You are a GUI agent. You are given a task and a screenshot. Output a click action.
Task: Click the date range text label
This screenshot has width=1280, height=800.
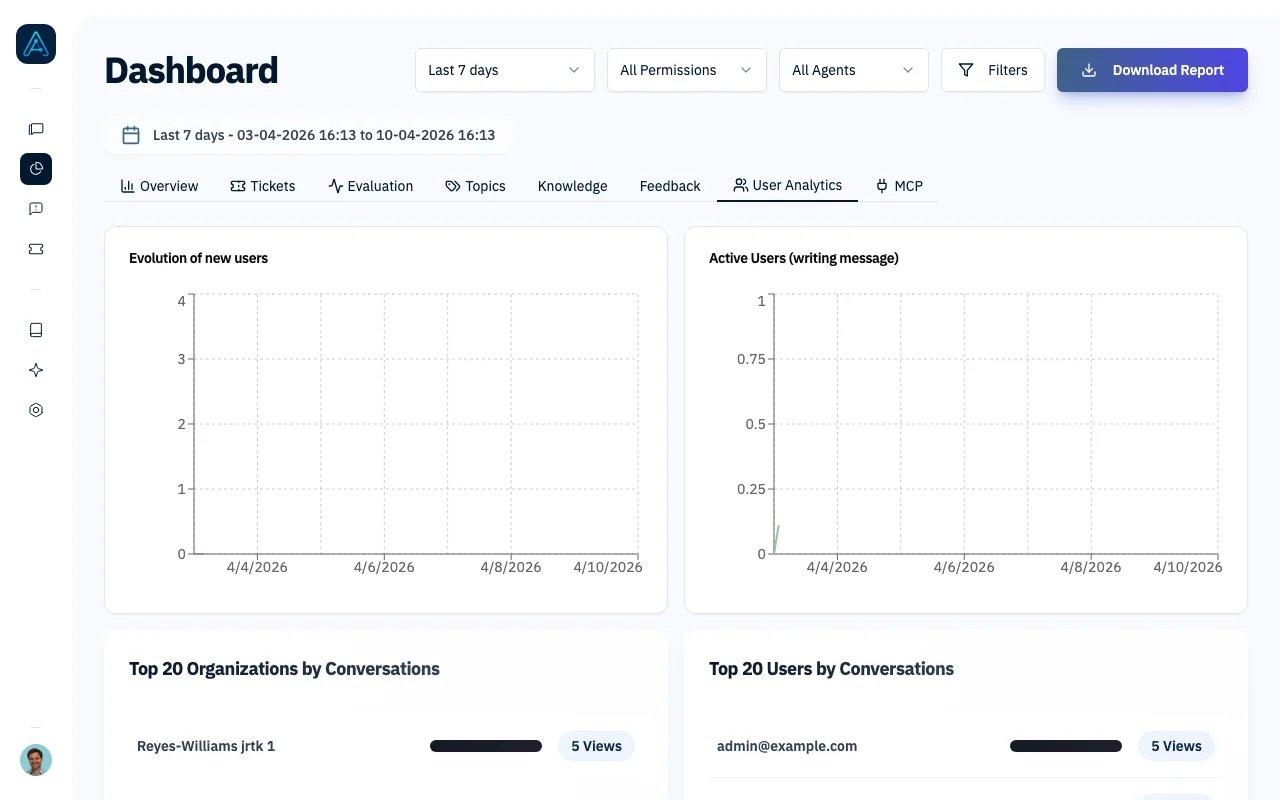[x=324, y=135]
